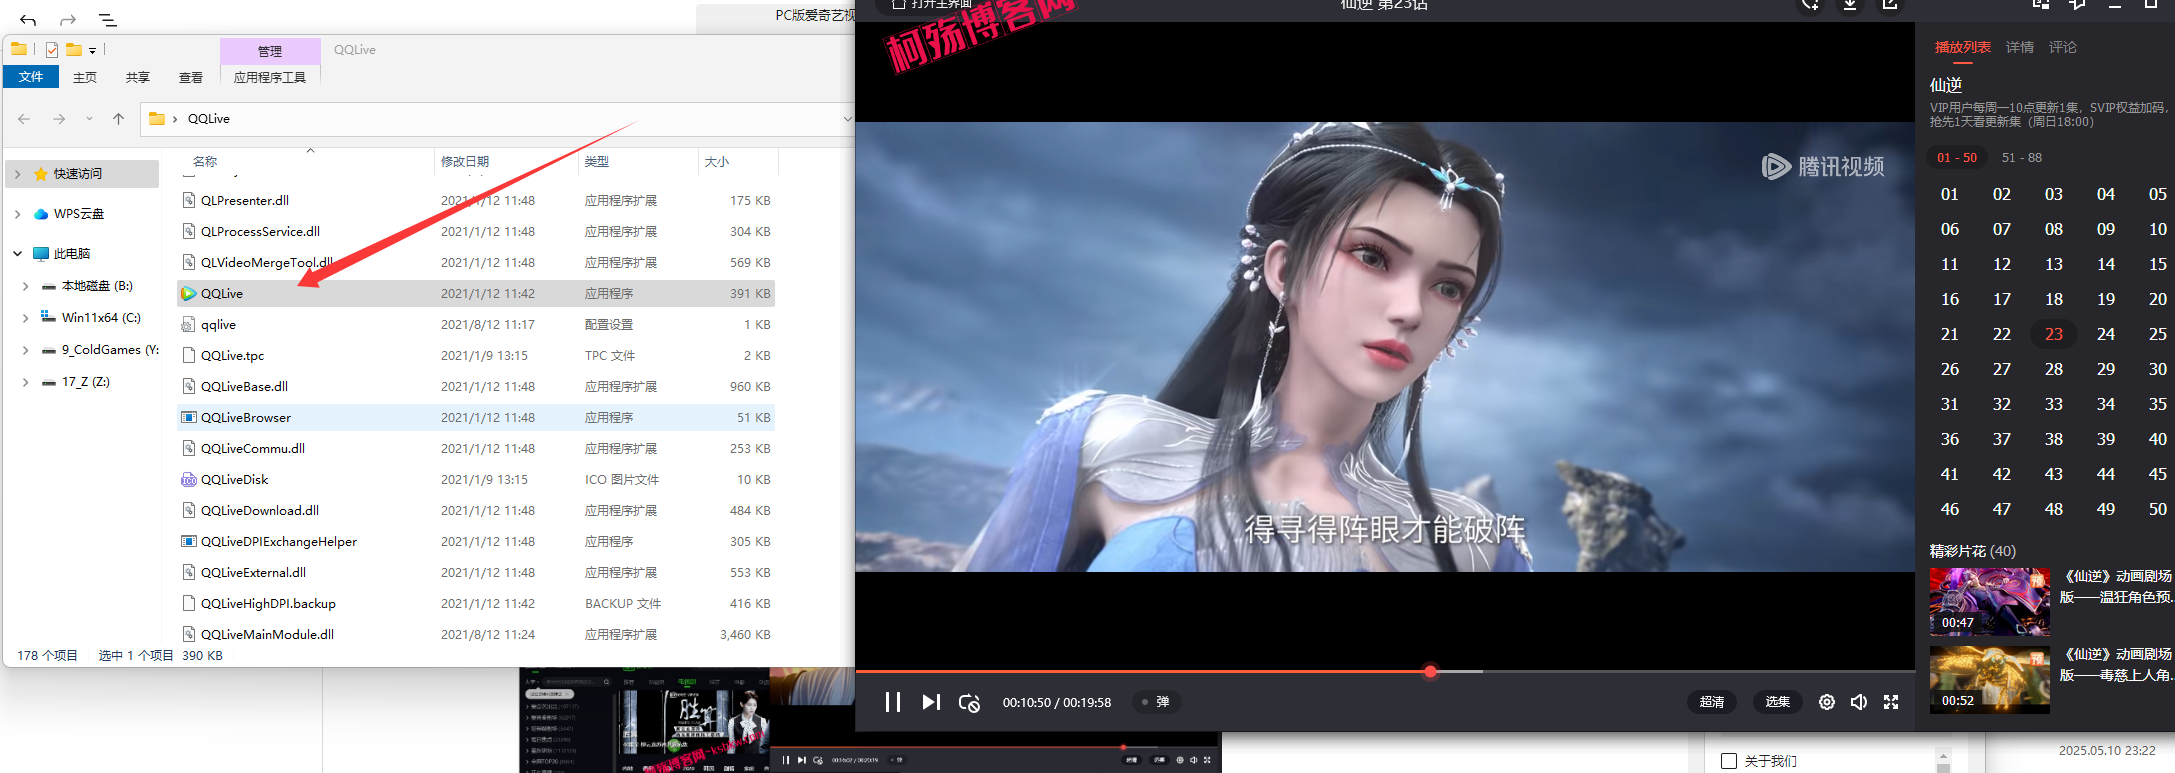Click the undo arrow above Explorer window

pos(28,20)
